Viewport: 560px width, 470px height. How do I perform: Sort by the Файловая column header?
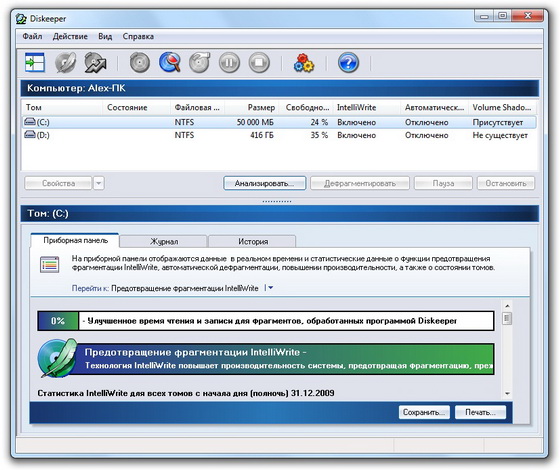pyautogui.click(x=198, y=108)
